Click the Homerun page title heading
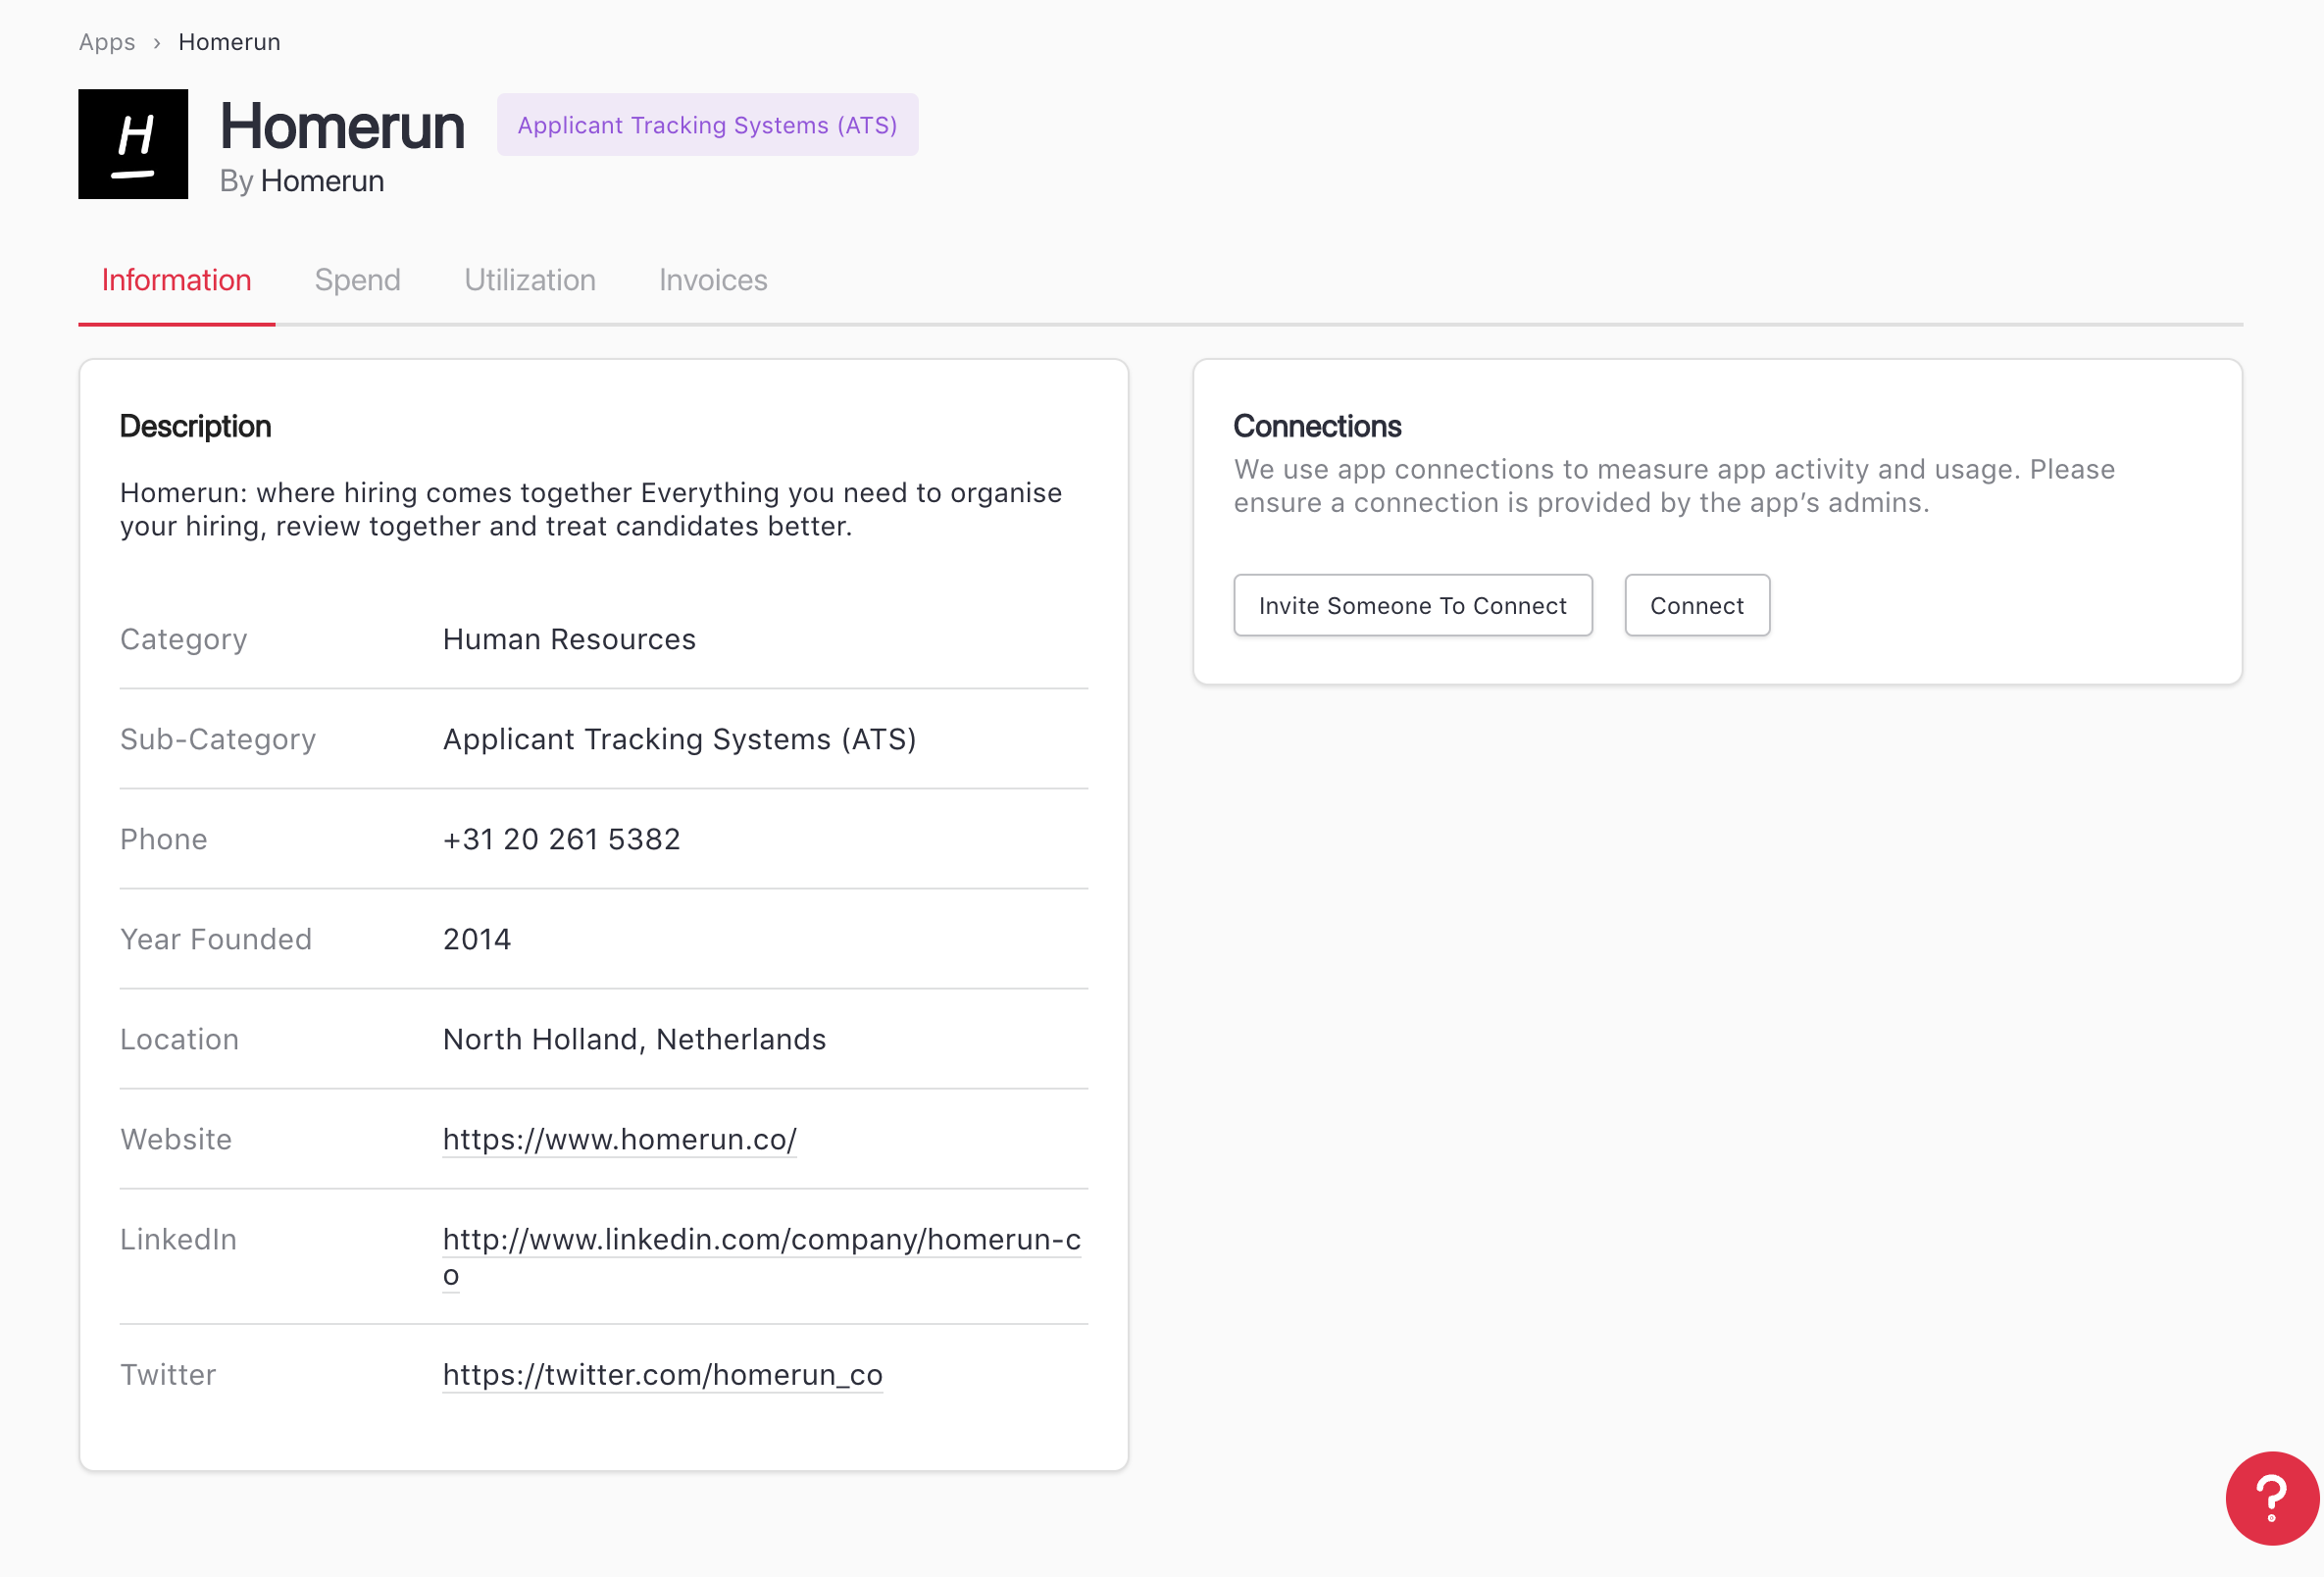 342,127
